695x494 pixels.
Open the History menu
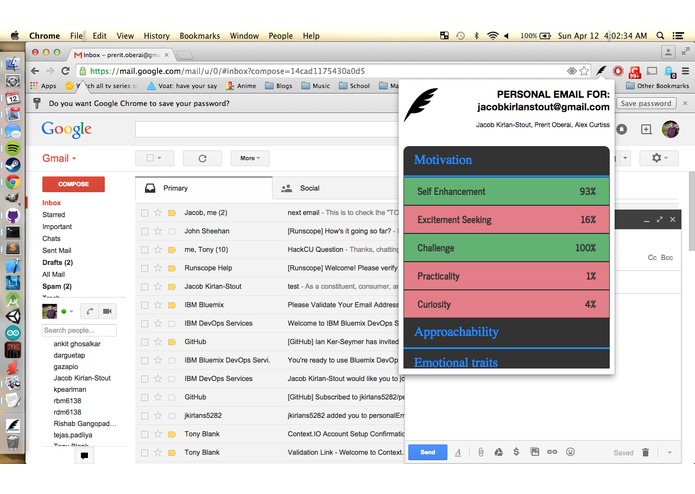tap(156, 35)
